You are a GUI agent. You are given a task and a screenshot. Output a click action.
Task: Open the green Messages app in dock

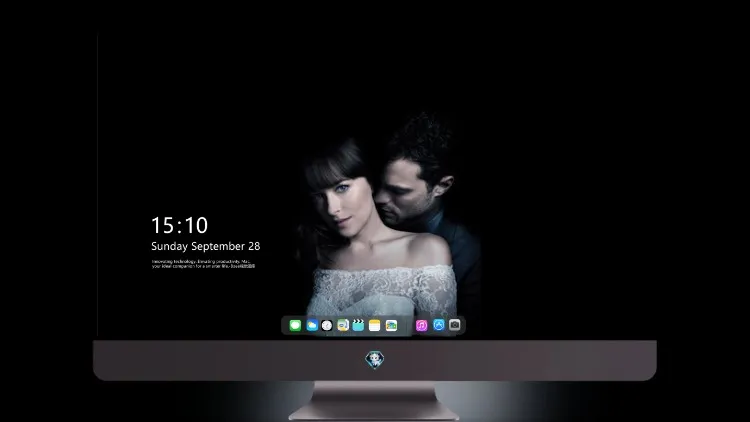pos(295,325)
